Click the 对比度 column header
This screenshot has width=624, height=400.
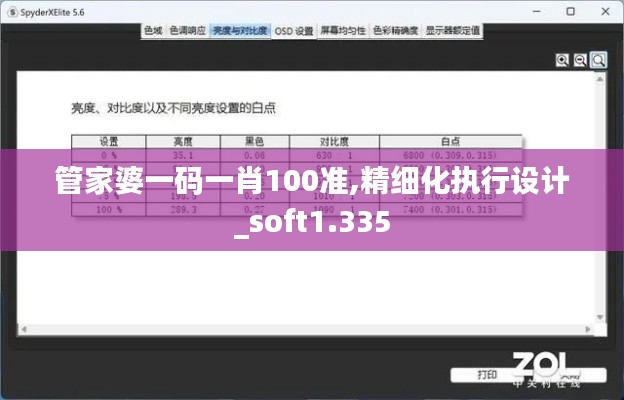pos(334,142)
